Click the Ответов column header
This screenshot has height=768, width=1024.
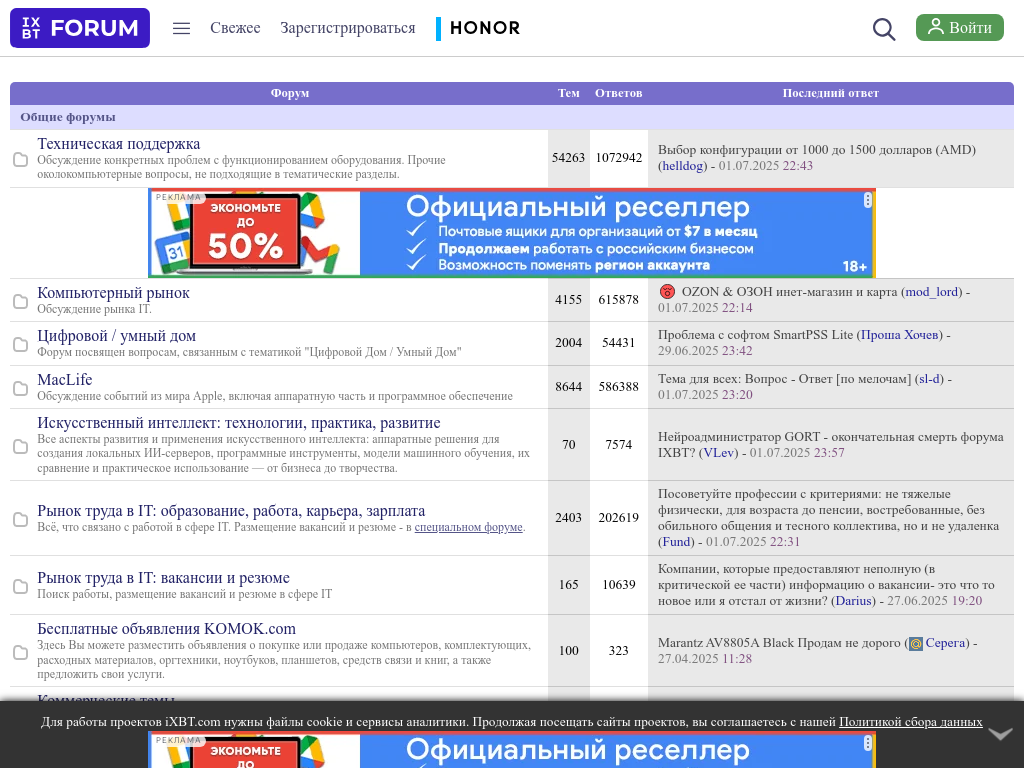pos(618,93)
